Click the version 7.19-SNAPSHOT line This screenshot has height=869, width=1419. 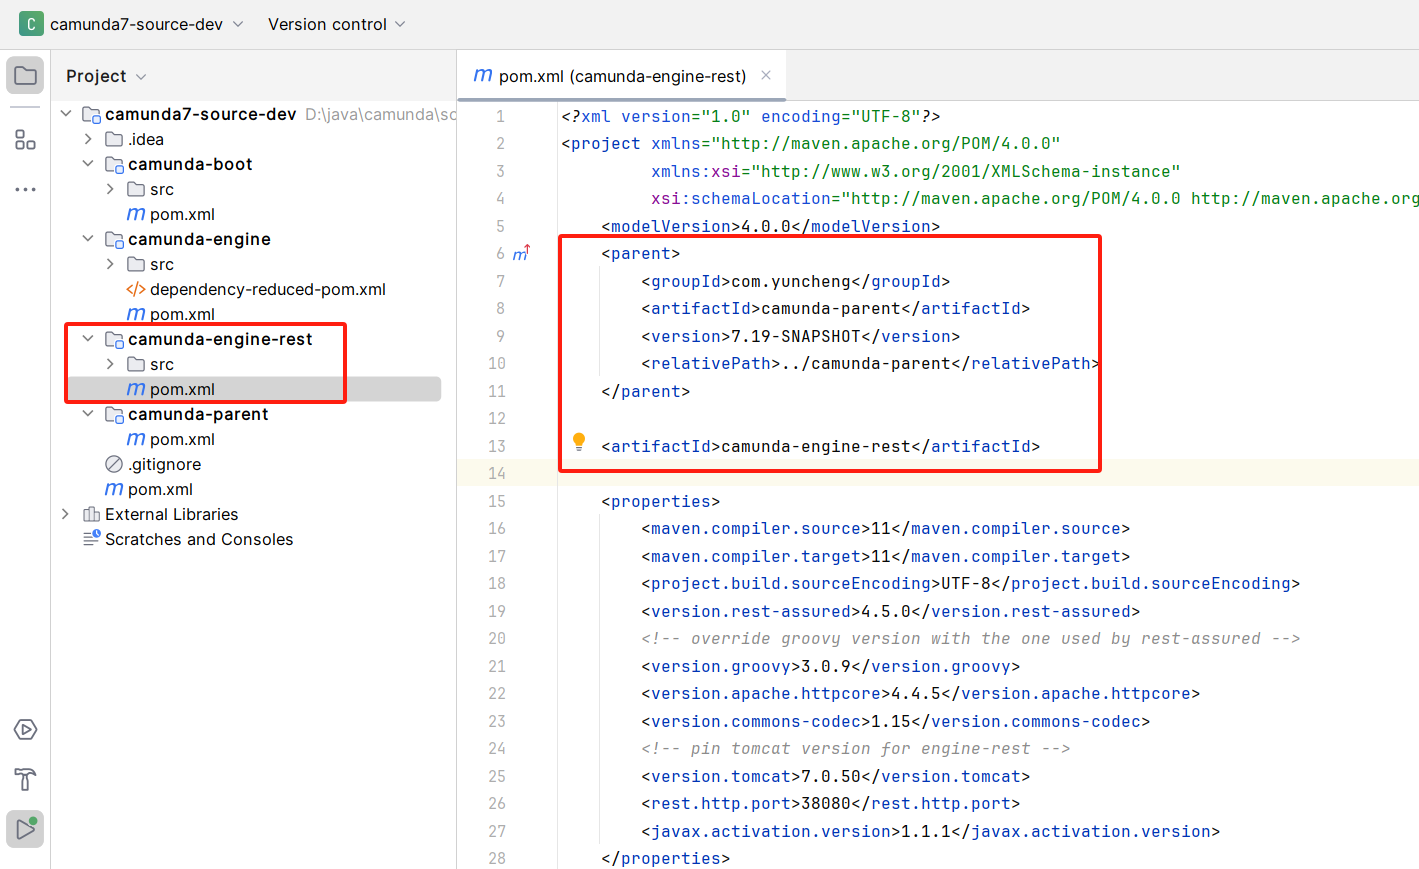800,336
